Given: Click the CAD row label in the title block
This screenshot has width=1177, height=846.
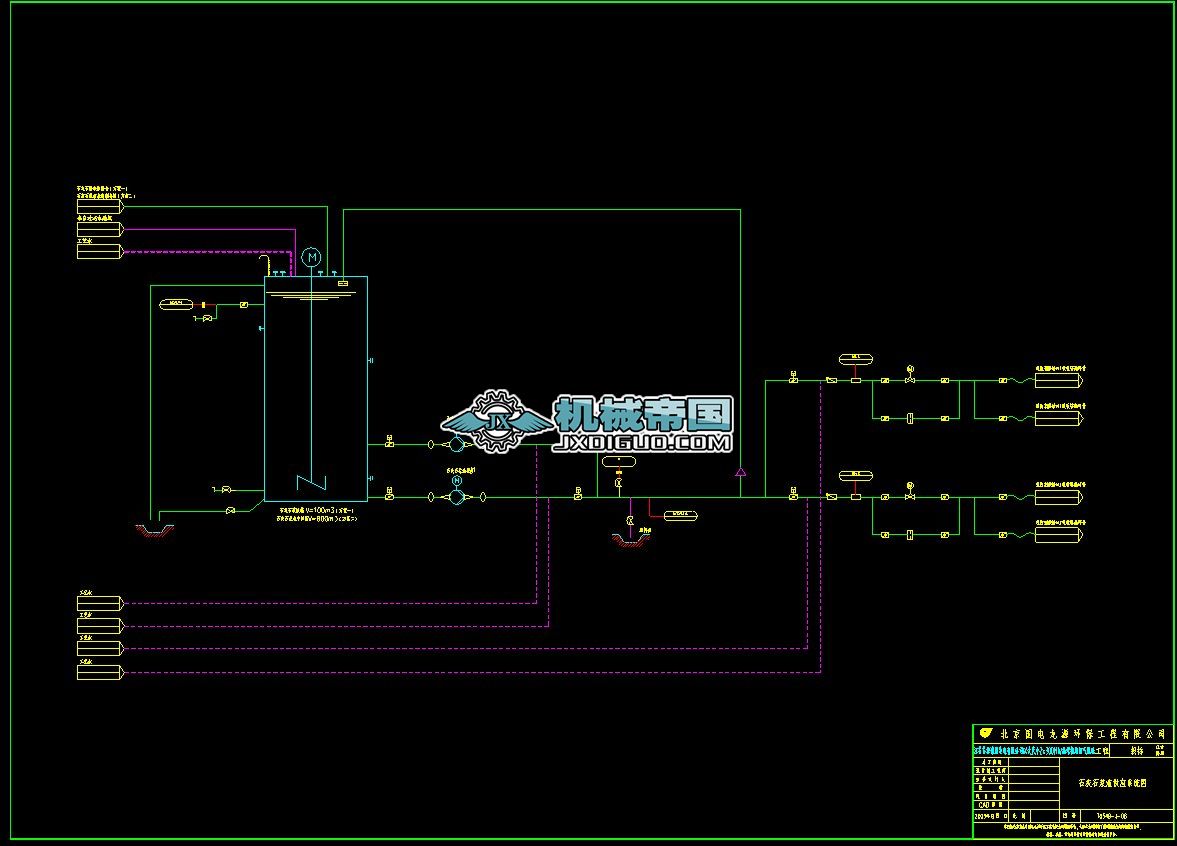Looking at the screenshot, I should (x=990, y=805).
